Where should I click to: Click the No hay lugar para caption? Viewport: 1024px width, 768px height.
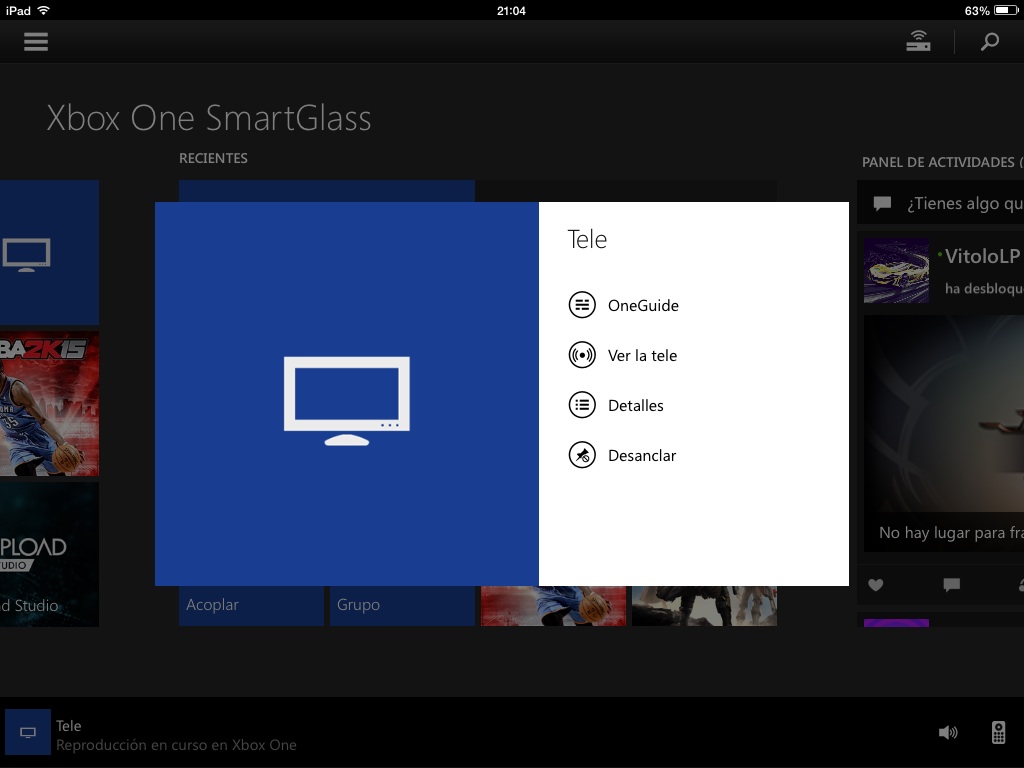click(x=951, y=533)
